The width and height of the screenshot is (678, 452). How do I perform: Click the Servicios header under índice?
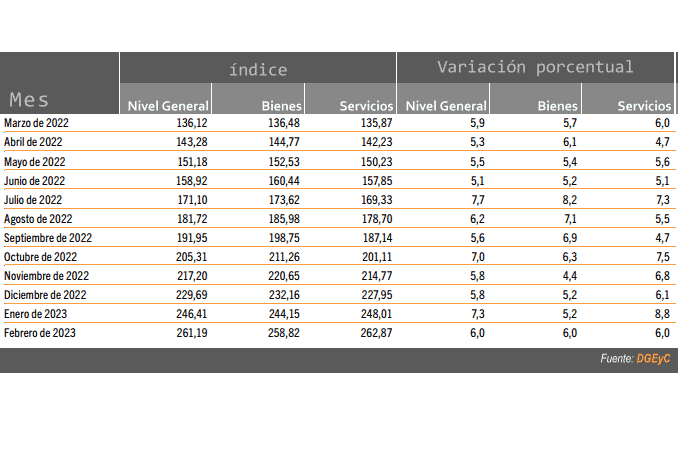366,106
